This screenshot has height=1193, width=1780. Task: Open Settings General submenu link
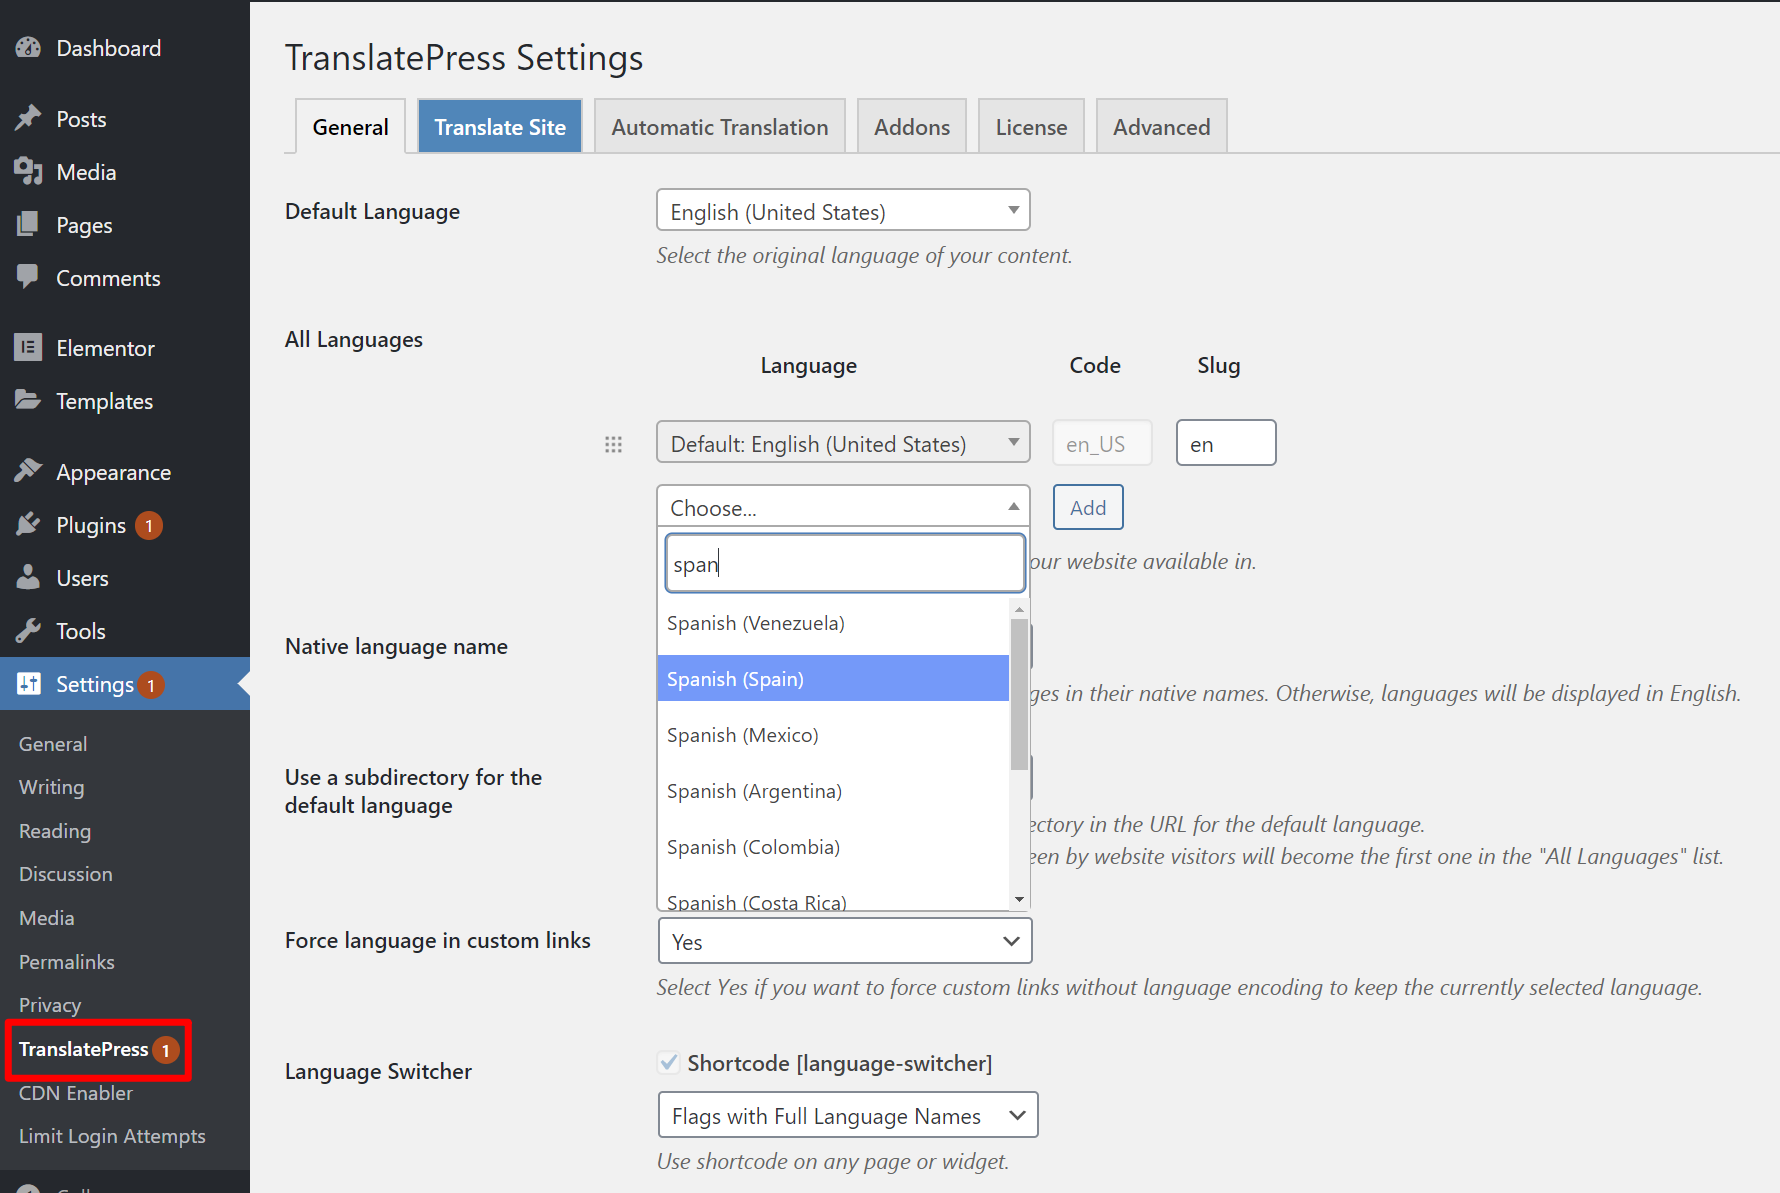[53, 744]
